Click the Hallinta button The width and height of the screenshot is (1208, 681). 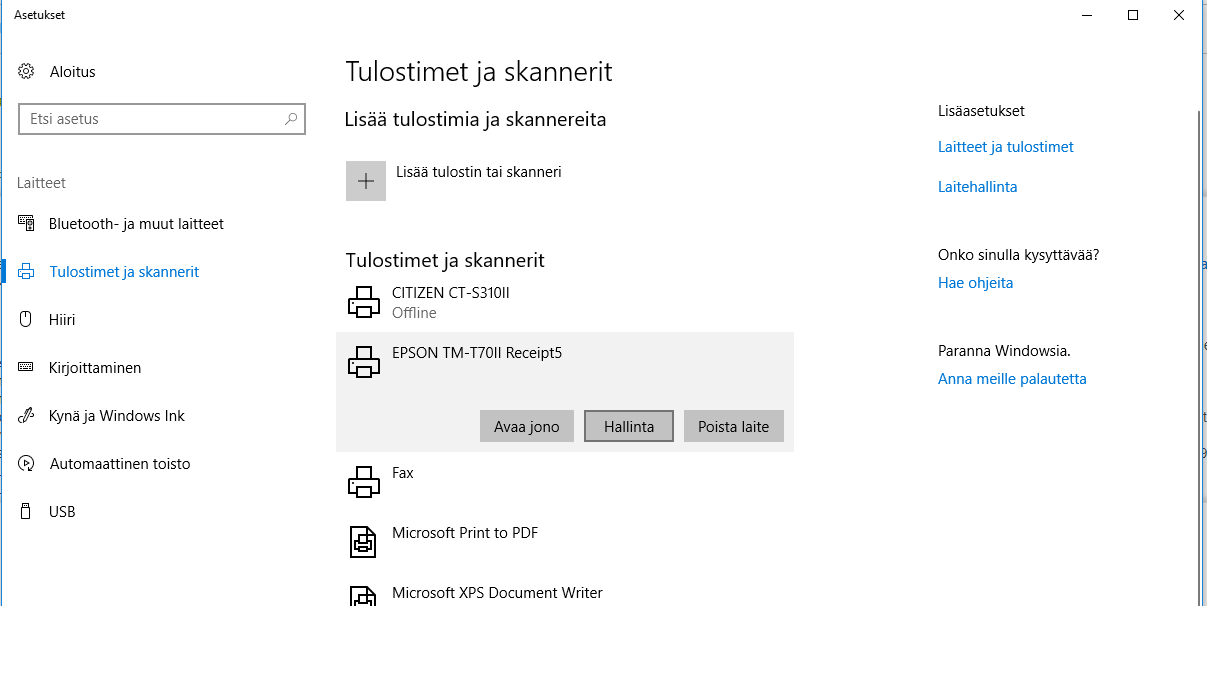tap(629, 426)
